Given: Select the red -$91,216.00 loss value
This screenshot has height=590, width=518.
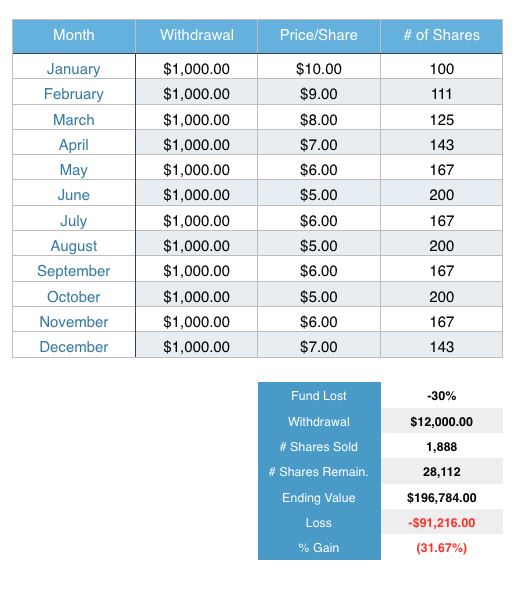Looking at the screenshot, I should (442, 522).
